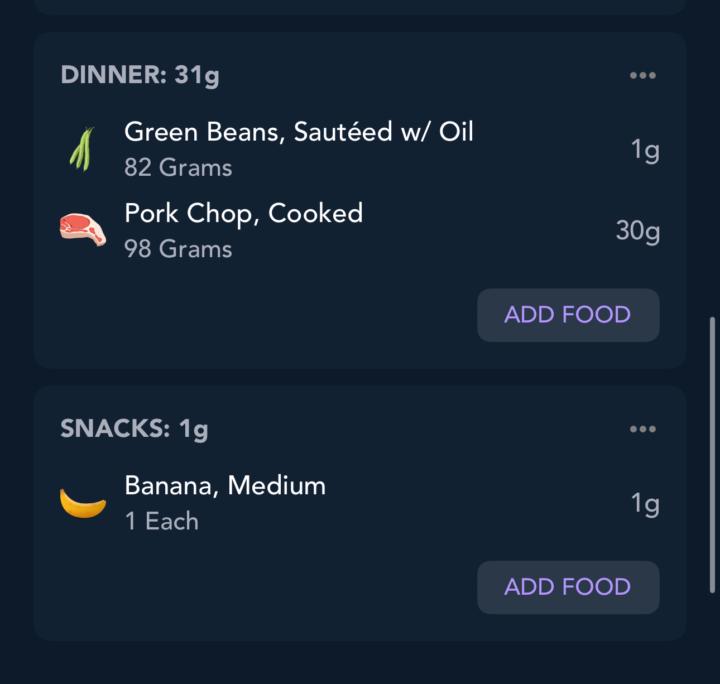Open the Dinner three-dots options menu
This screenshot has height=684, width=720.
(x=643, y=76)
